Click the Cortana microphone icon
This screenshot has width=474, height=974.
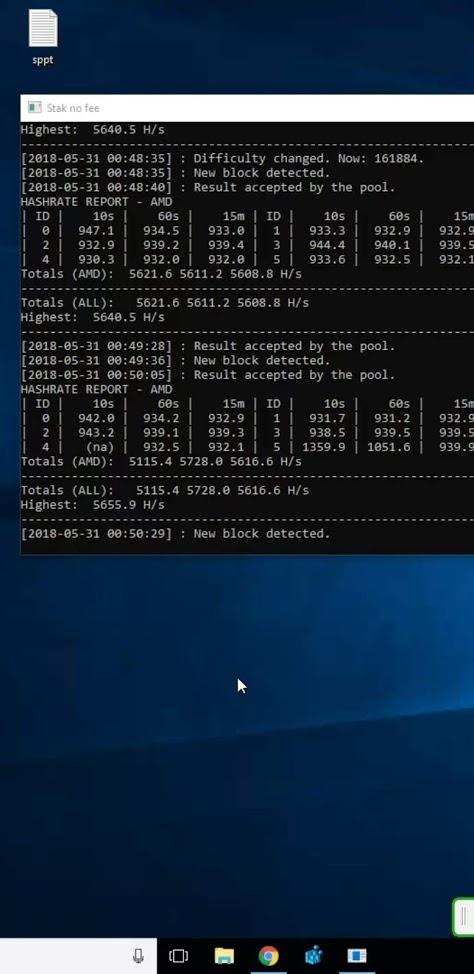[138, 956]
